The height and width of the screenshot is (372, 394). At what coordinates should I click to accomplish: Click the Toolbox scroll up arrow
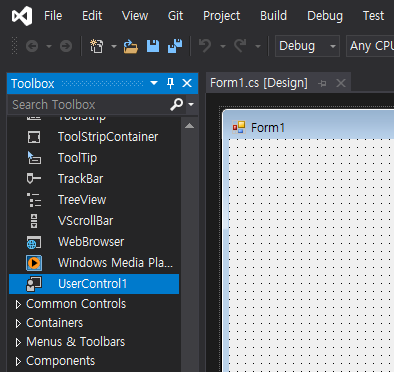189,126
